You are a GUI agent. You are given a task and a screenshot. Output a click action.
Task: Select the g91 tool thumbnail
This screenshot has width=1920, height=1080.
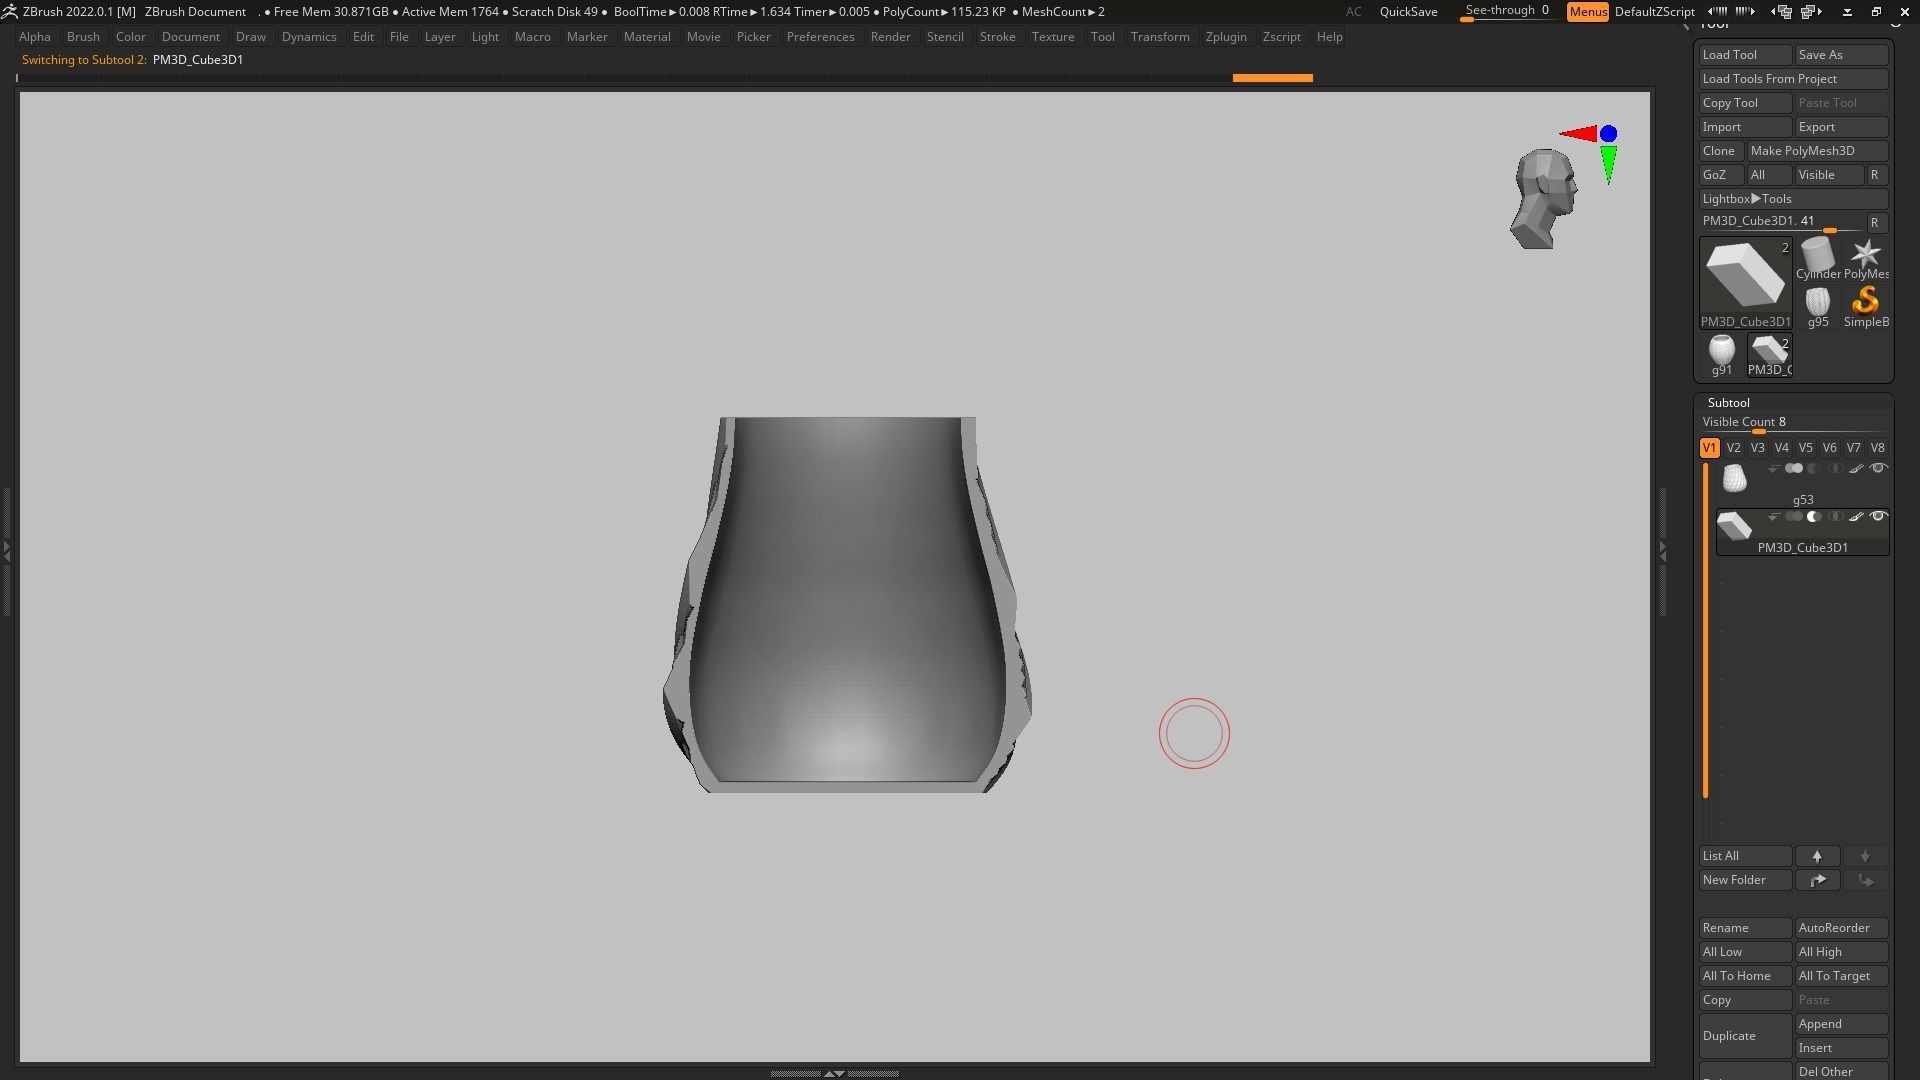(x=1721, y=354)
